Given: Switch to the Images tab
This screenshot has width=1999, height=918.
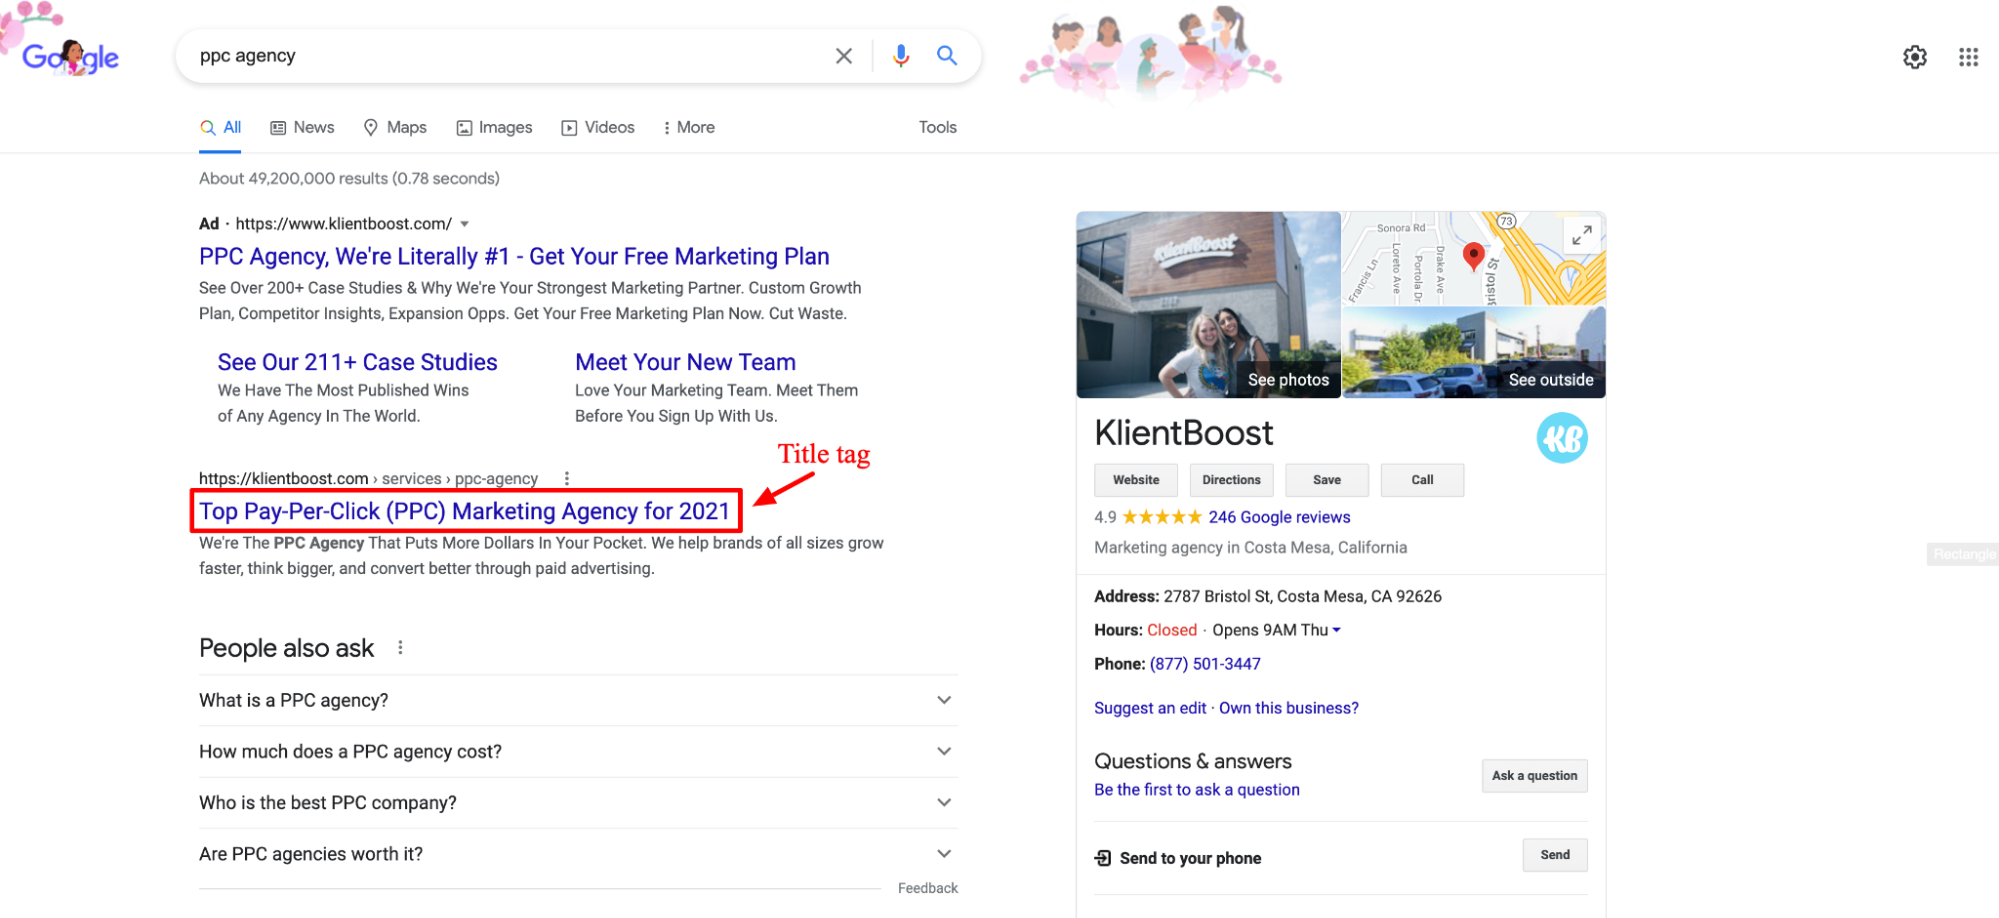Looking at the screenshot, I should pos(494,128).
